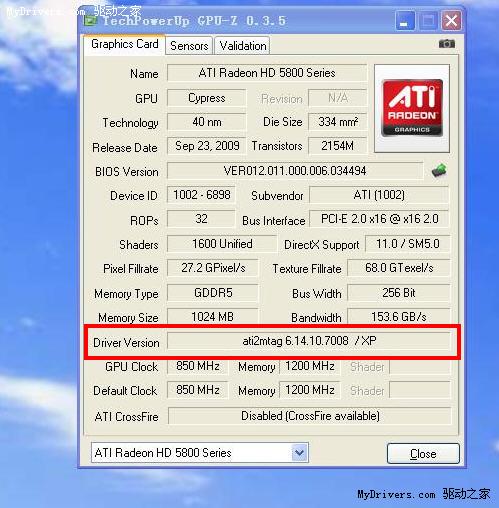This screenshot has width=499, height=508.
Task: Click the Name field ATI Radeon HD 5800 Series
Action: tap(267, 73)
